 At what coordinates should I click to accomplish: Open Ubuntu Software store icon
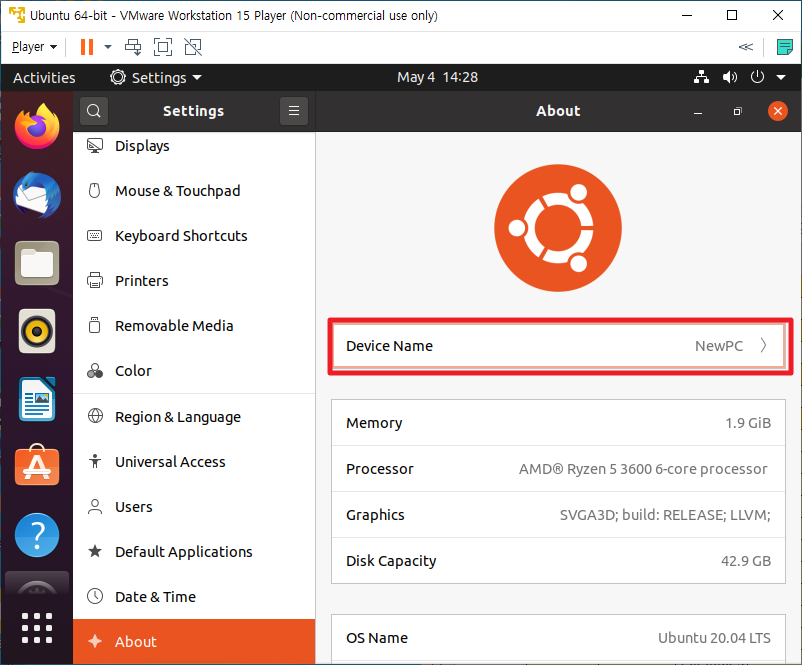[x=37, y=465]
